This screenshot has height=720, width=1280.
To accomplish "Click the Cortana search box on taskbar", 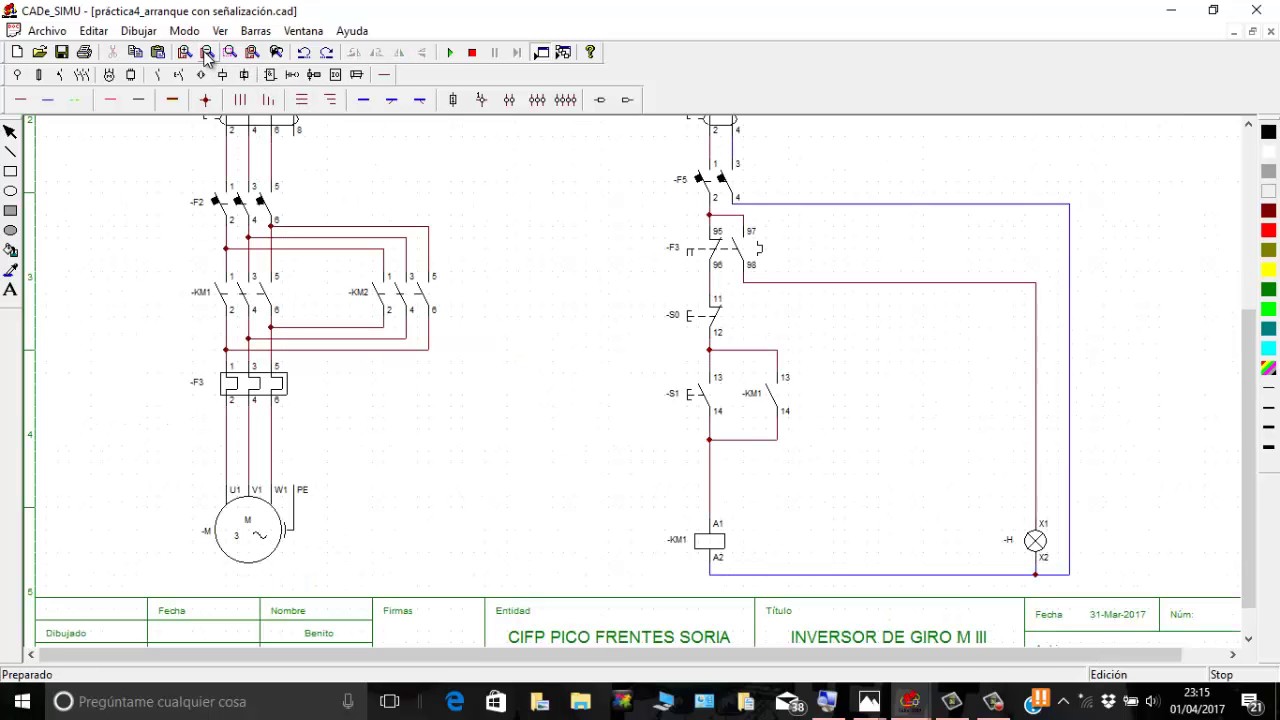I will pos(207,702).
